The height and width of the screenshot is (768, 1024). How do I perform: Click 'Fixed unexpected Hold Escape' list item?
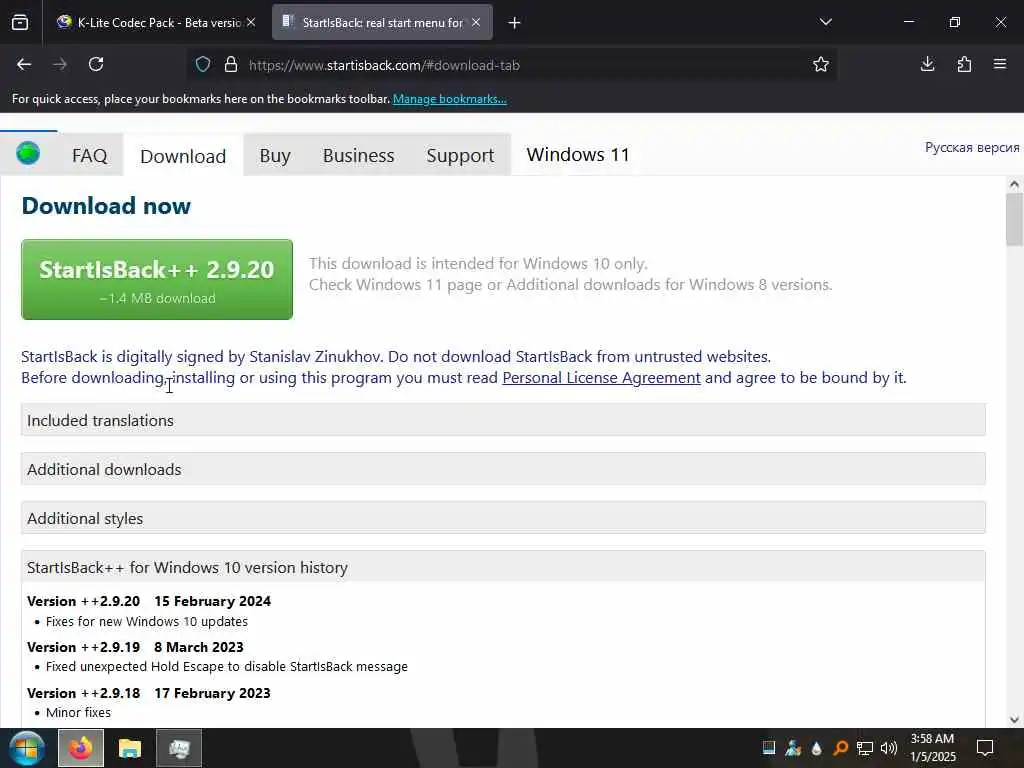(x=227, y=667)
